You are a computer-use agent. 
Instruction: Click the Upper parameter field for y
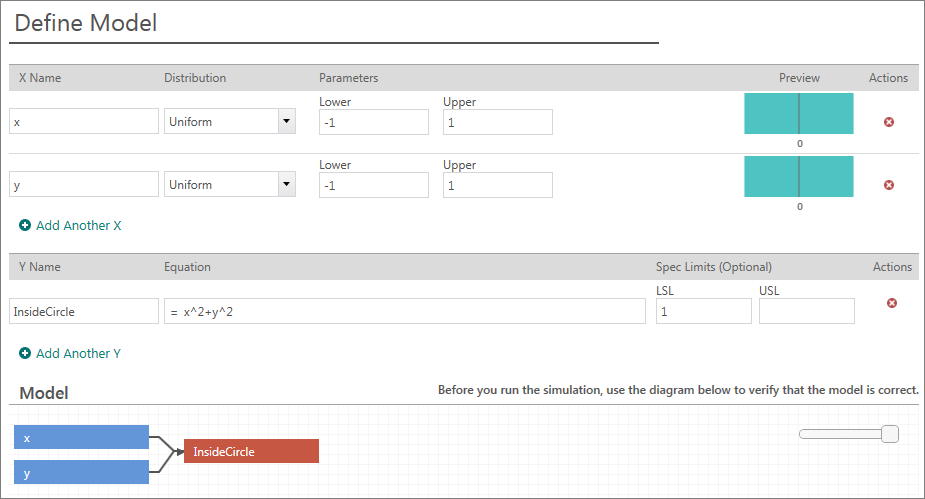click(x=497, y=185)
